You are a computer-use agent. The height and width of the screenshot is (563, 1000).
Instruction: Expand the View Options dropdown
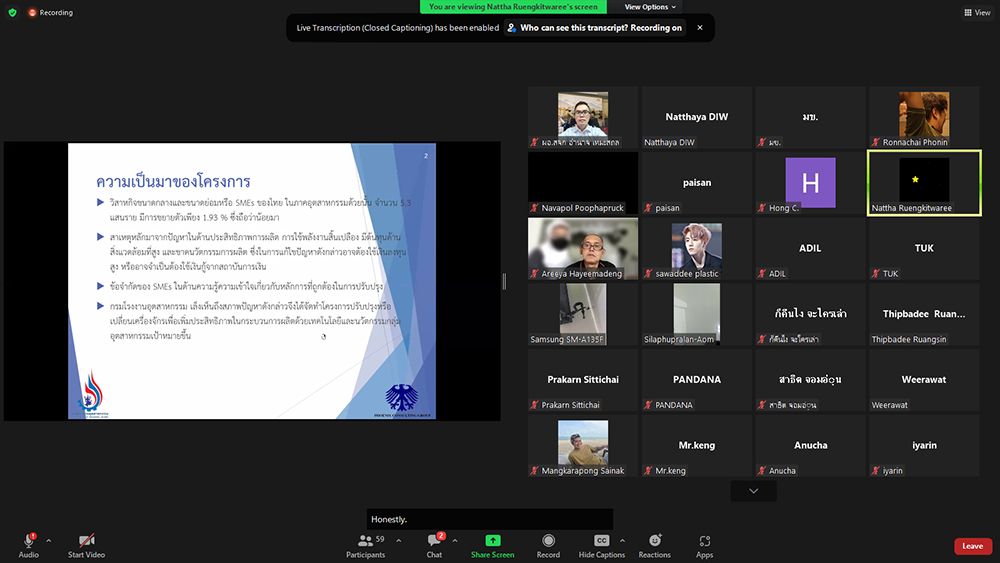651,7
